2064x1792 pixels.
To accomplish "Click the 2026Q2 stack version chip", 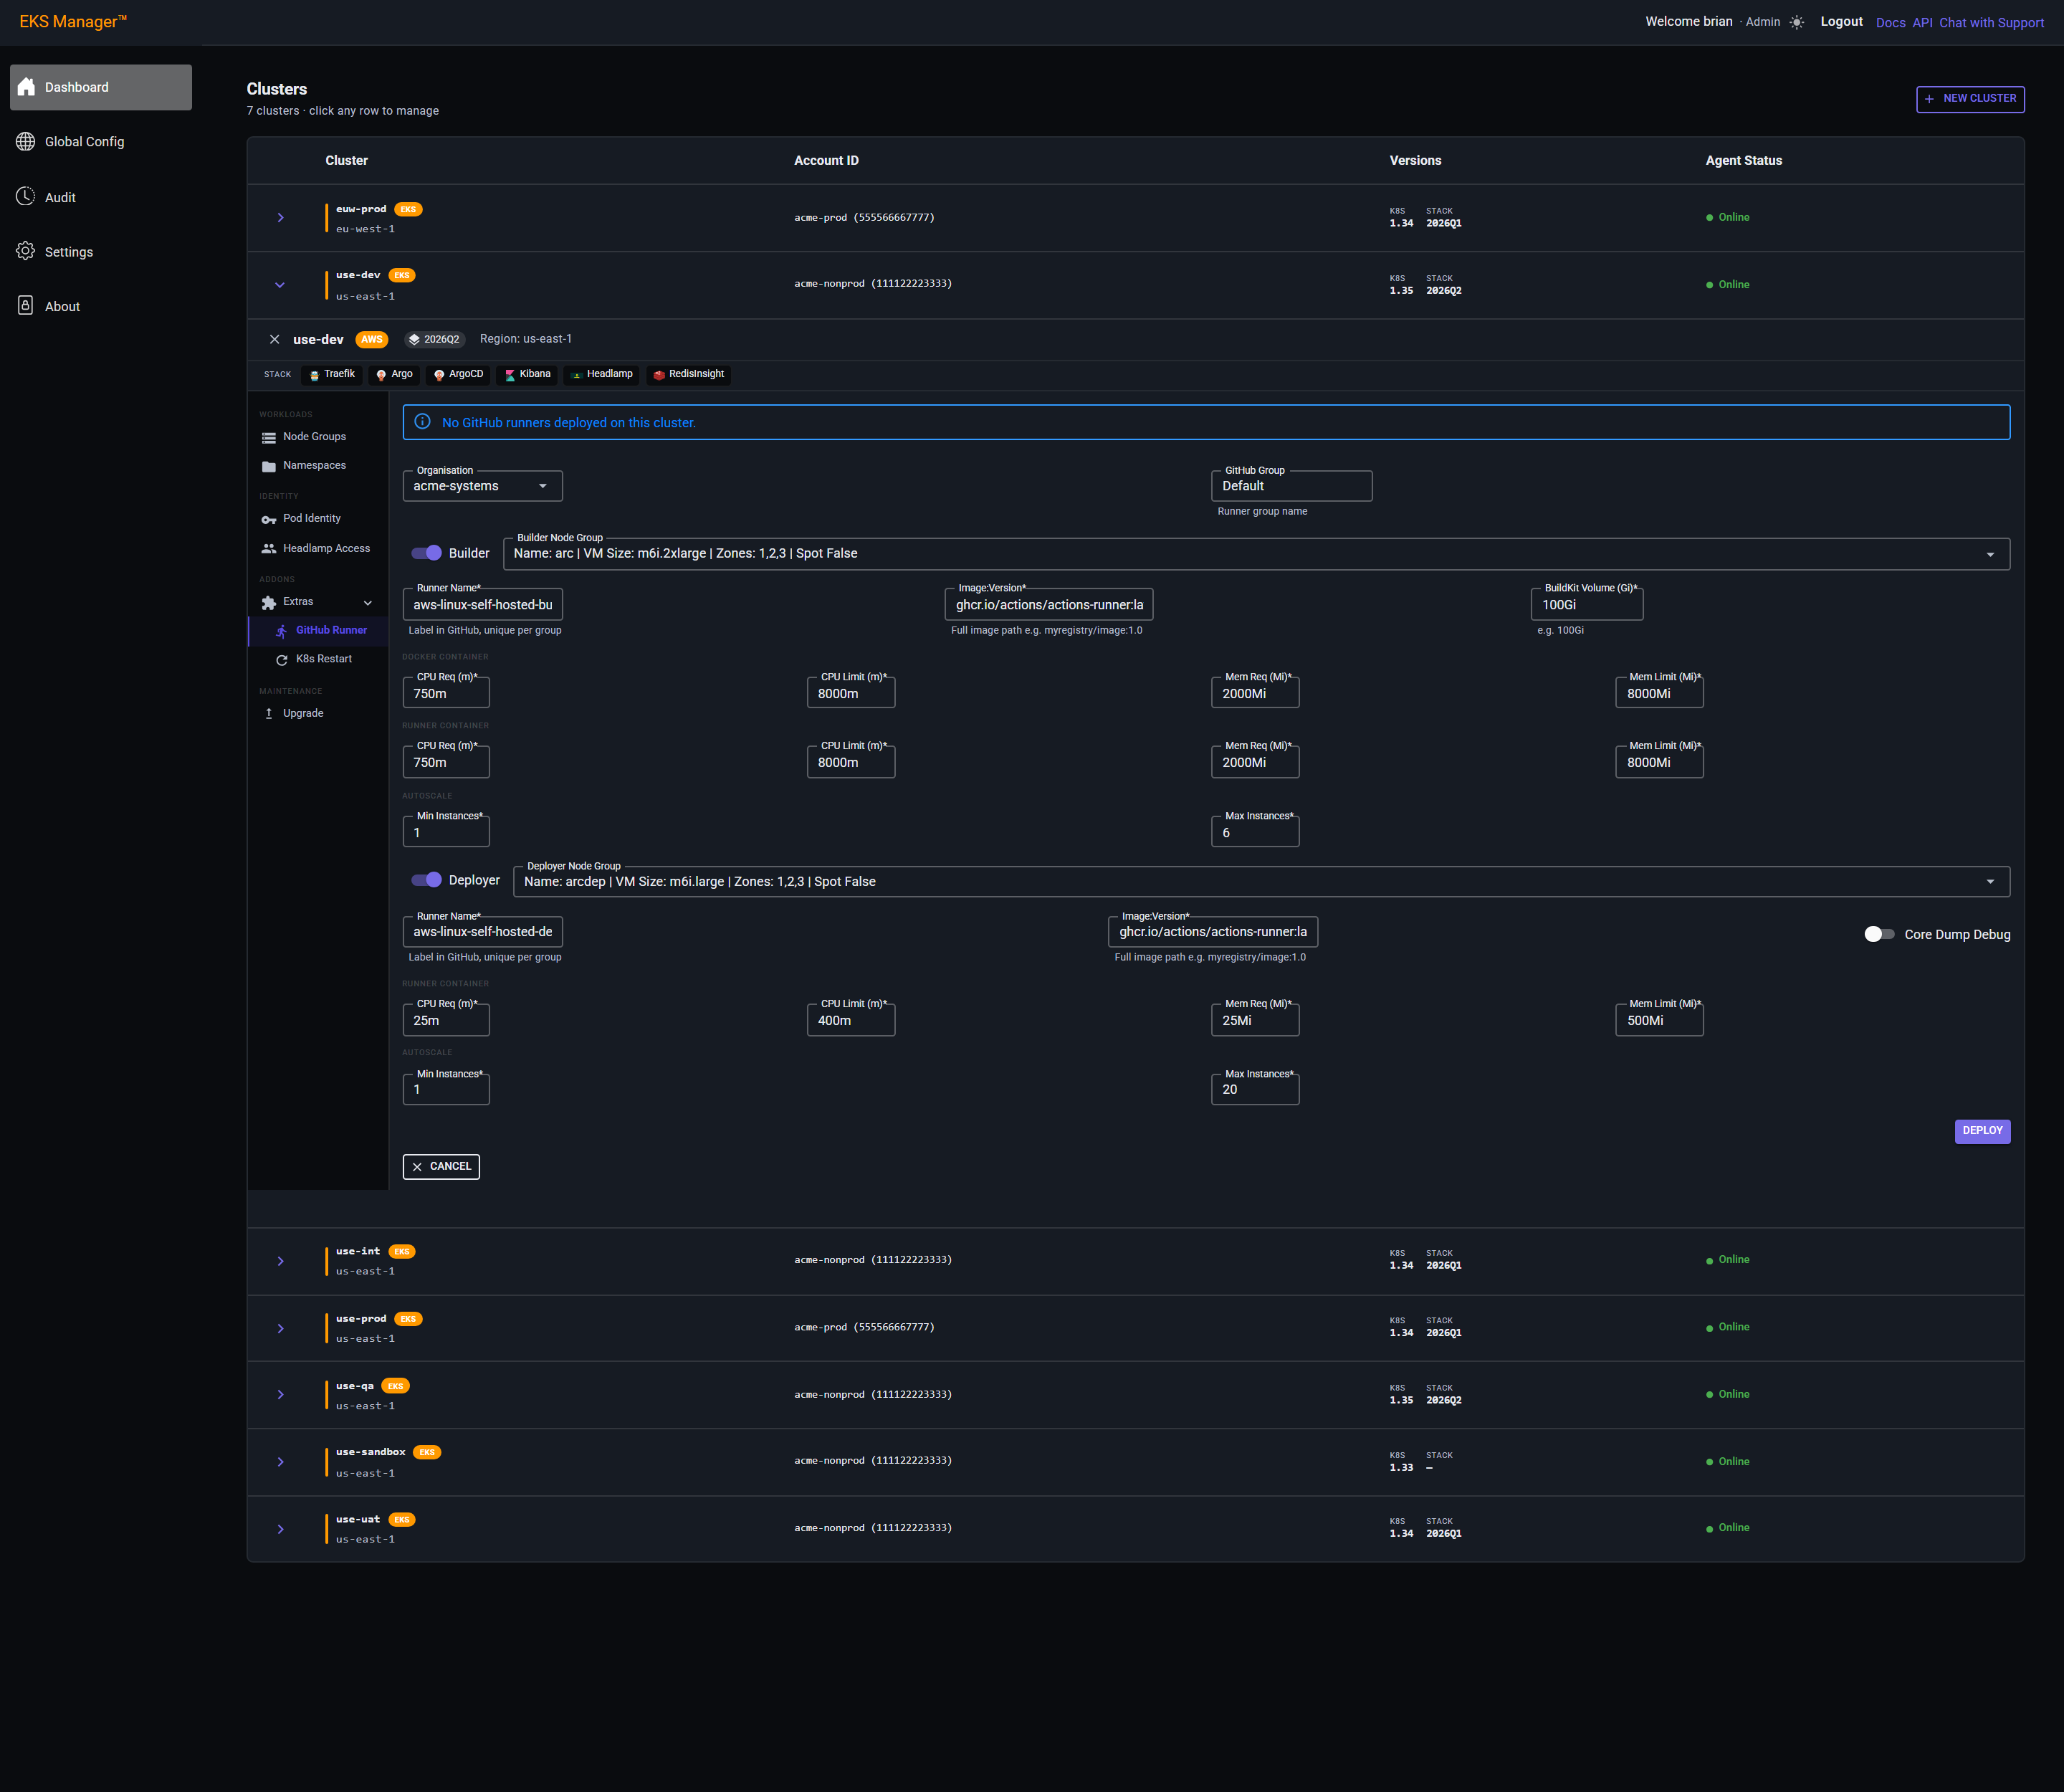I will click(435, 339).
